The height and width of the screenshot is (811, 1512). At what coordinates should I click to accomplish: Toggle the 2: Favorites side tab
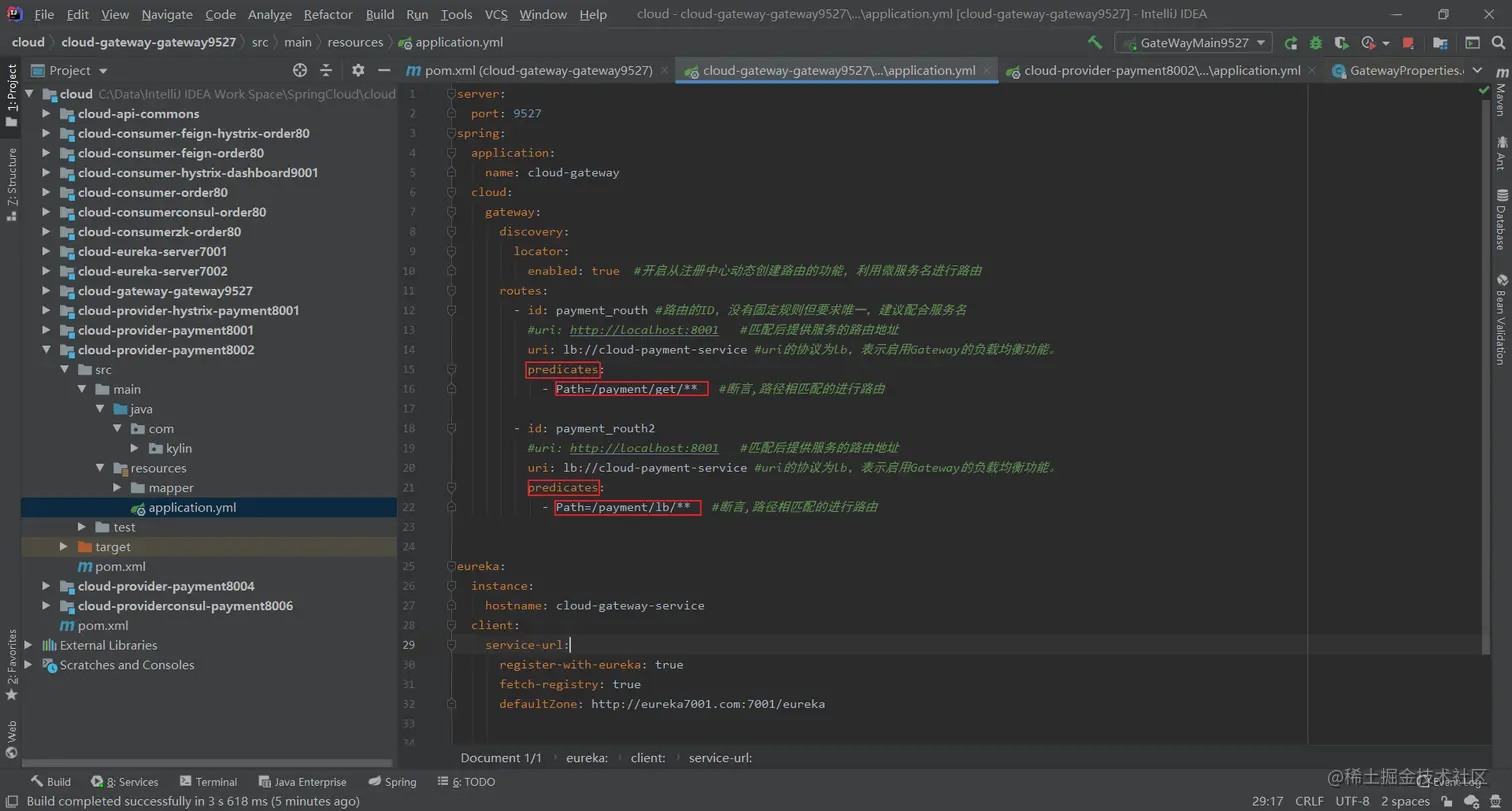coord(11,665)
